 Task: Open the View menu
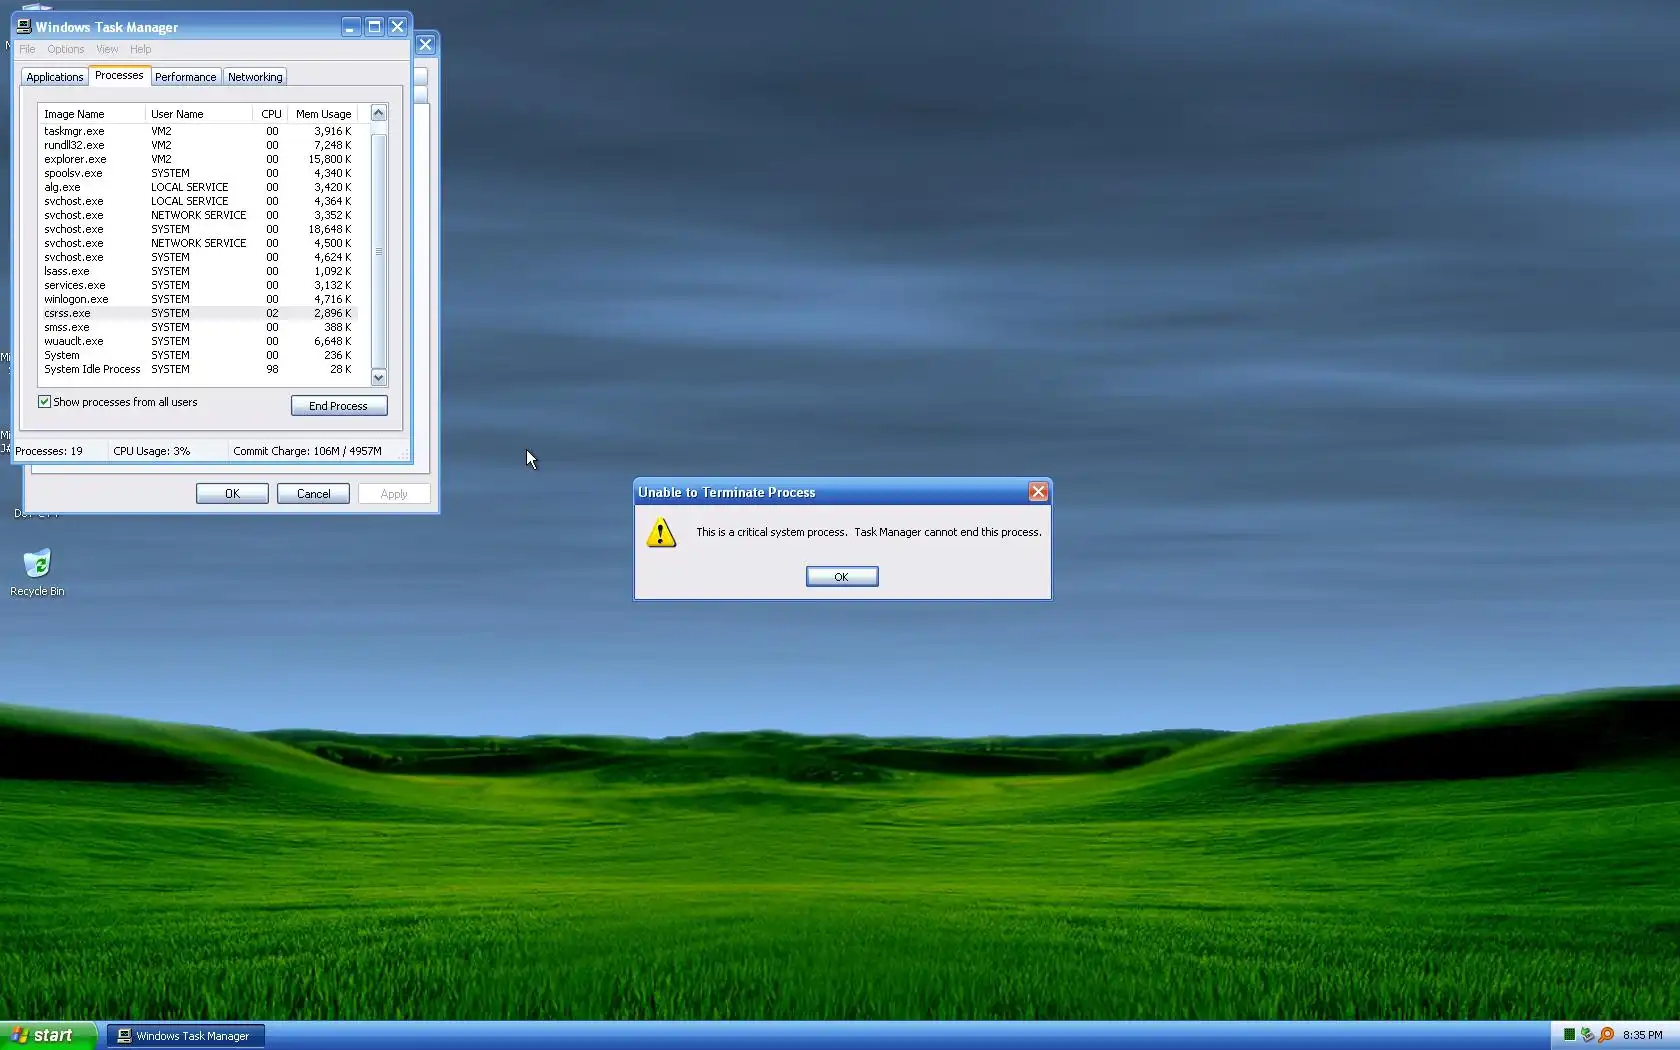click(107, 49)
